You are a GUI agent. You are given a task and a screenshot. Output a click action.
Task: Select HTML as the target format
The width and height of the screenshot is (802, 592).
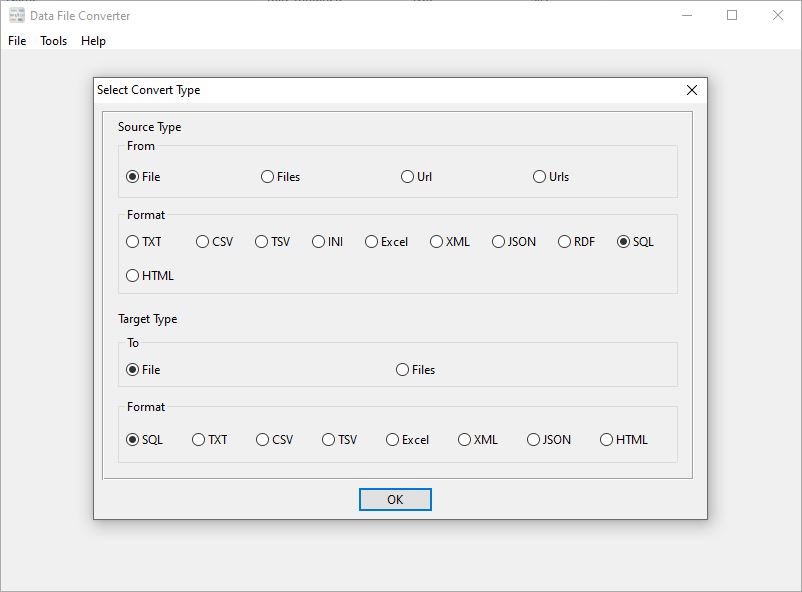pyautogui.click(x=606, y=439)
